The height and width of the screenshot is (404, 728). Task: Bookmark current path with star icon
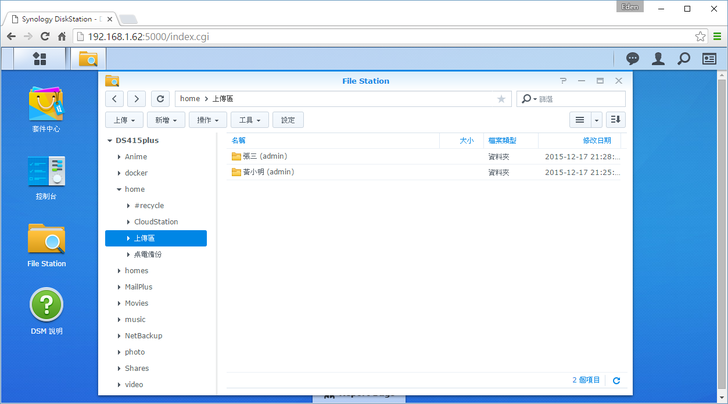[501, 99]
